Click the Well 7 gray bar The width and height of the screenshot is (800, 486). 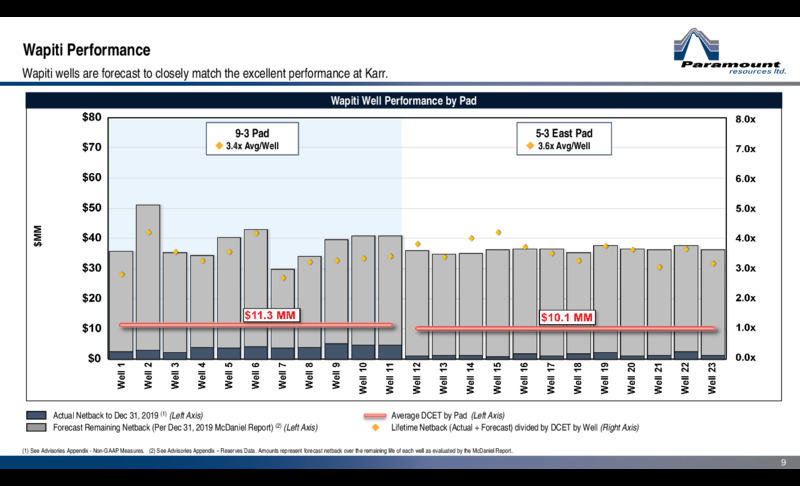283,309
